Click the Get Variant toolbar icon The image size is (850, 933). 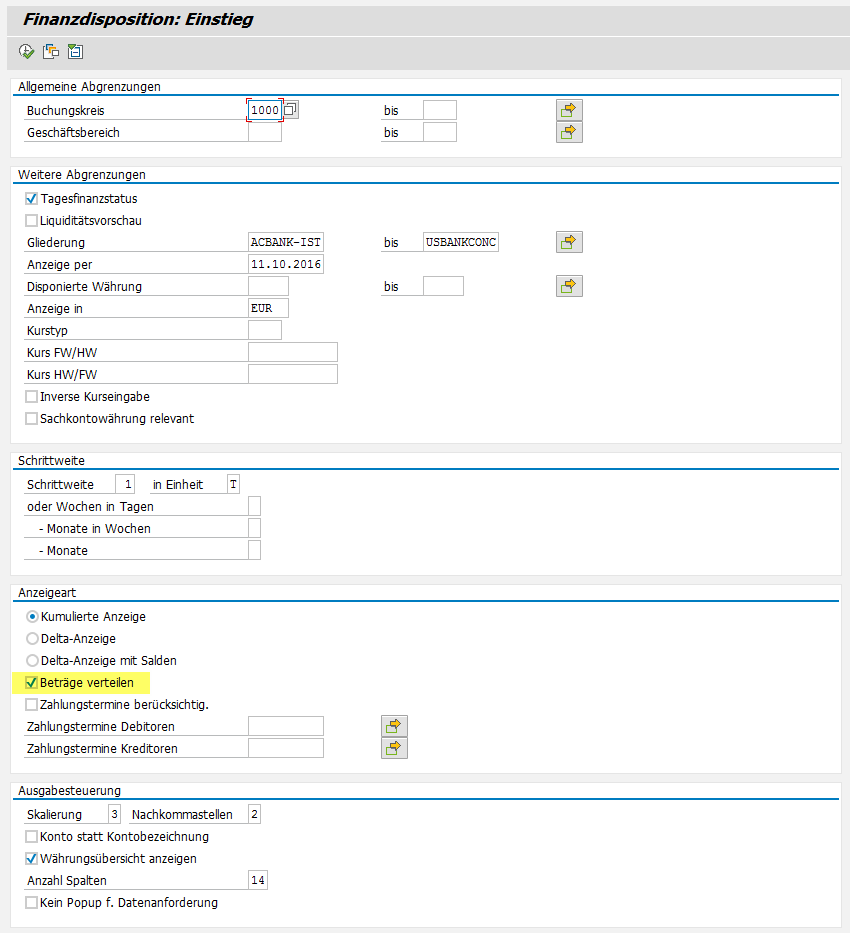point(50,51)
